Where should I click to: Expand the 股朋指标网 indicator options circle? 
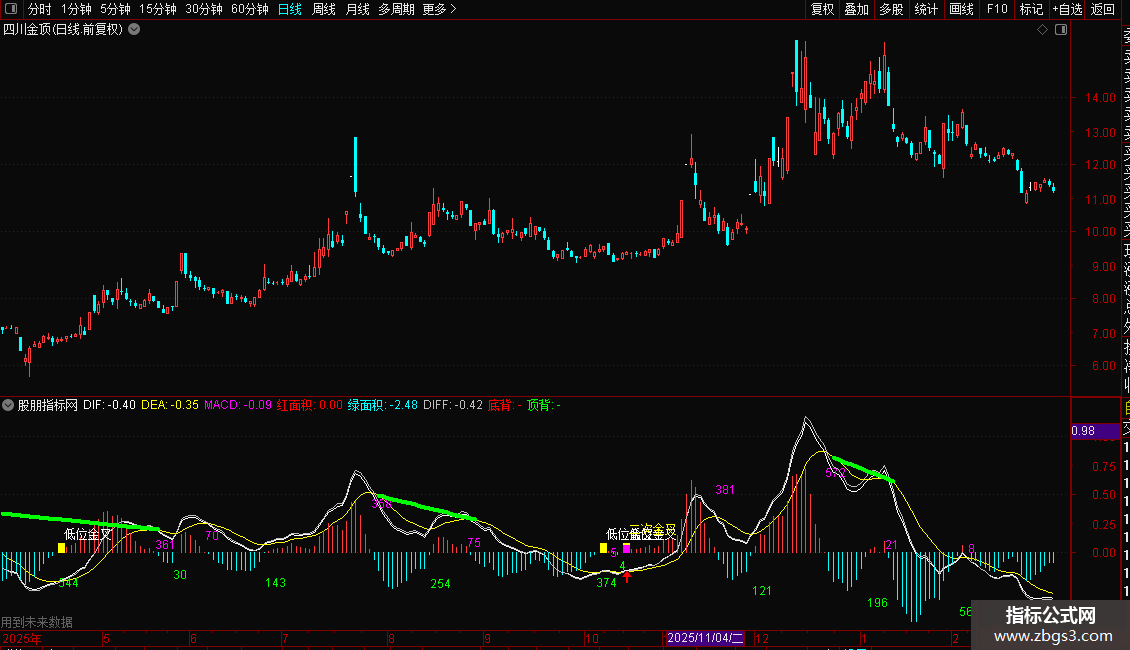tap(8, 405)
